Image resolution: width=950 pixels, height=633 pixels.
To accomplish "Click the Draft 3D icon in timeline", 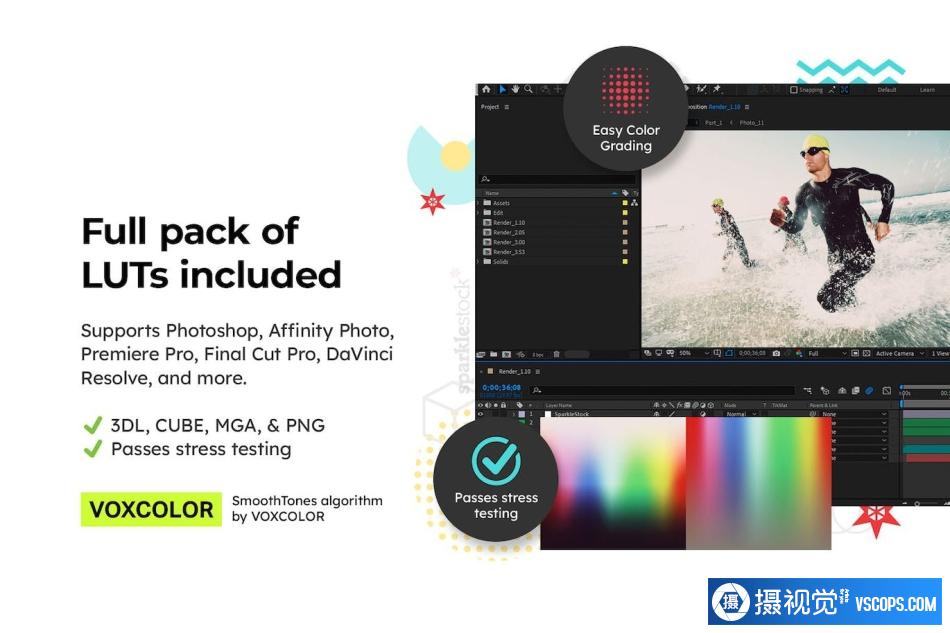I will pyautogui.click(x=825, y=391).
